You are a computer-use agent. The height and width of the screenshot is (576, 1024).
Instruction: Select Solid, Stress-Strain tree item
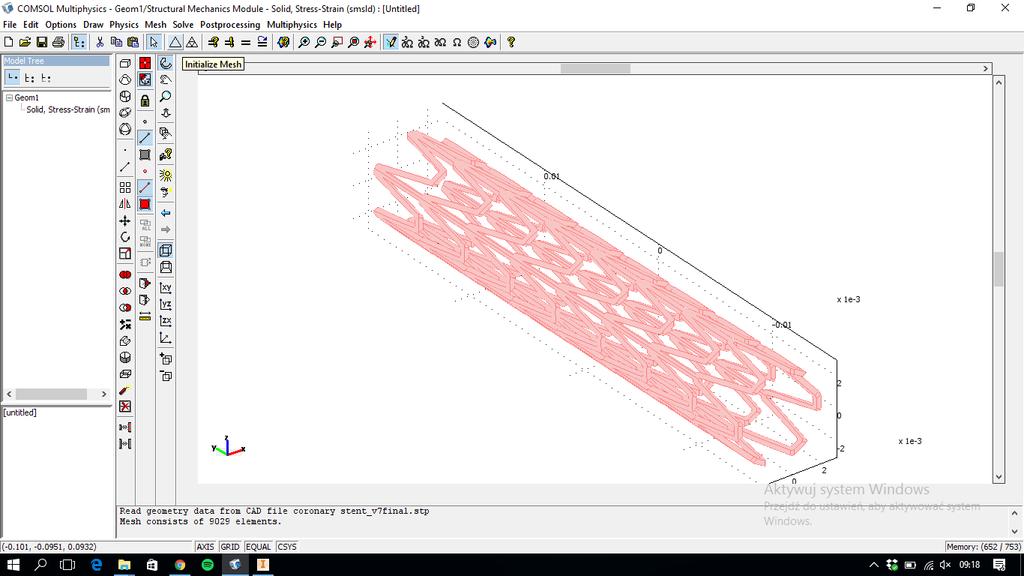coord(68,110)
